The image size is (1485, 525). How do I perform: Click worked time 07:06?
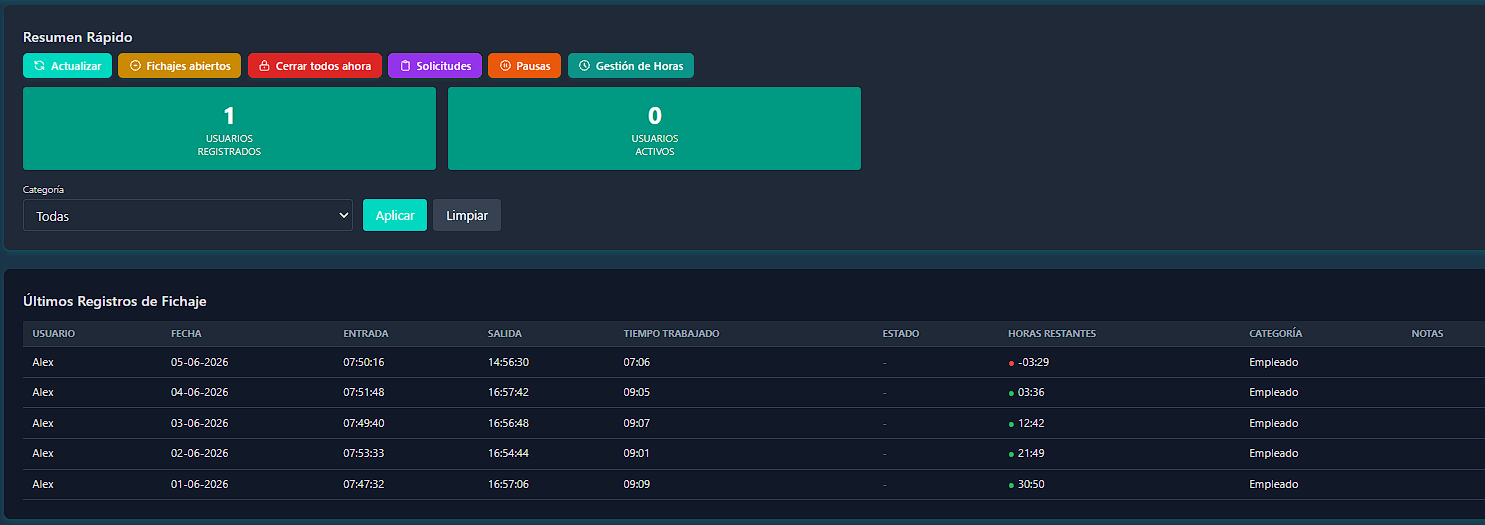(637, 362)
